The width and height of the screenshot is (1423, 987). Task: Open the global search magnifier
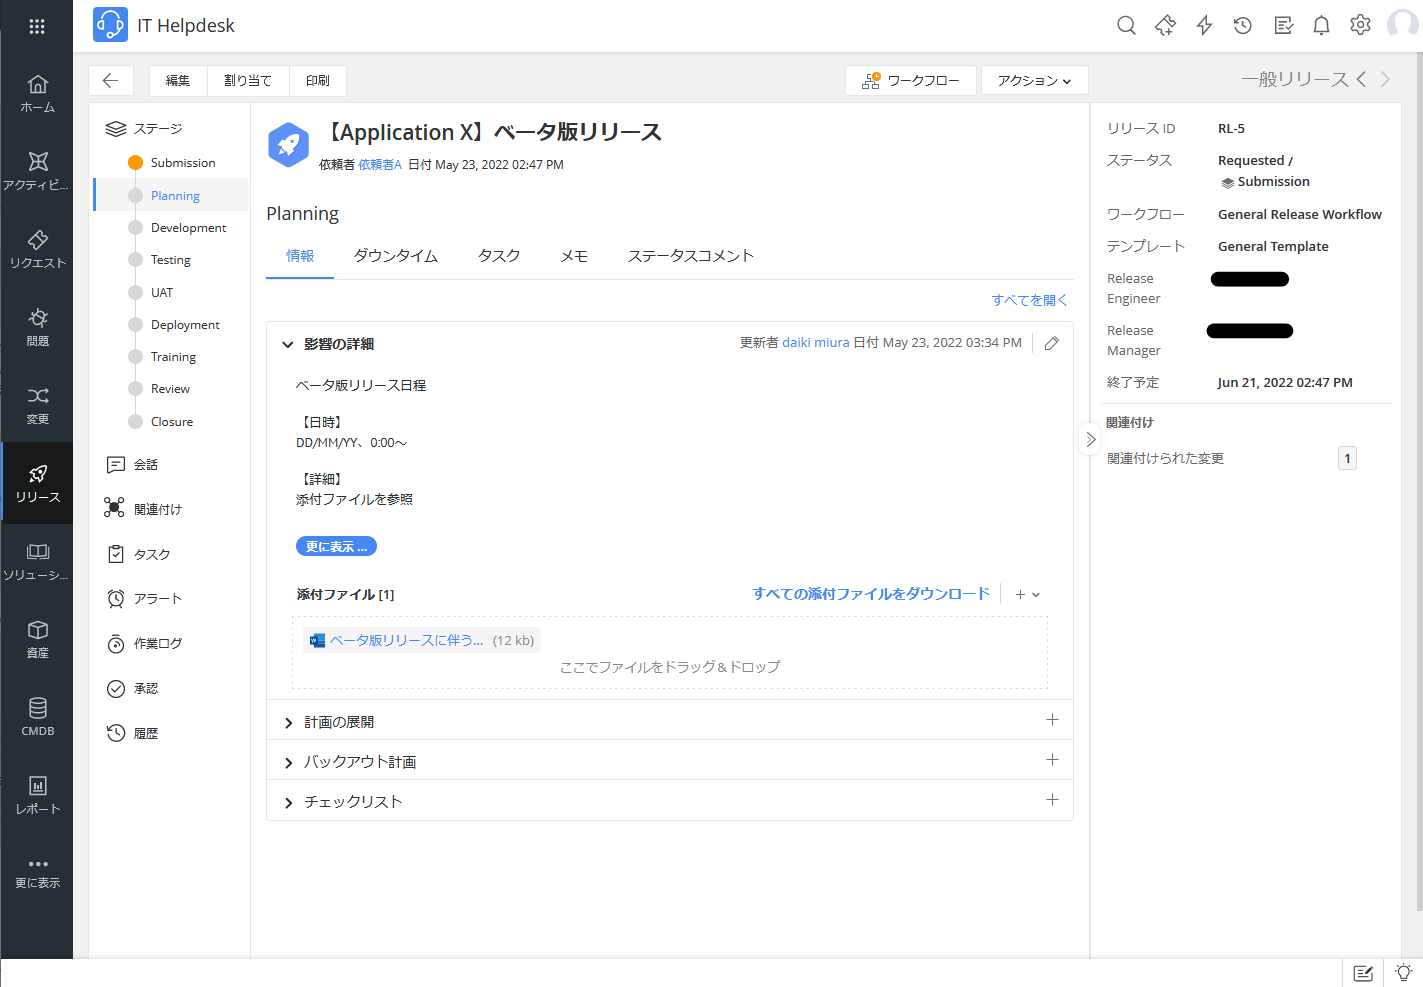click(x=1126, y=25)
